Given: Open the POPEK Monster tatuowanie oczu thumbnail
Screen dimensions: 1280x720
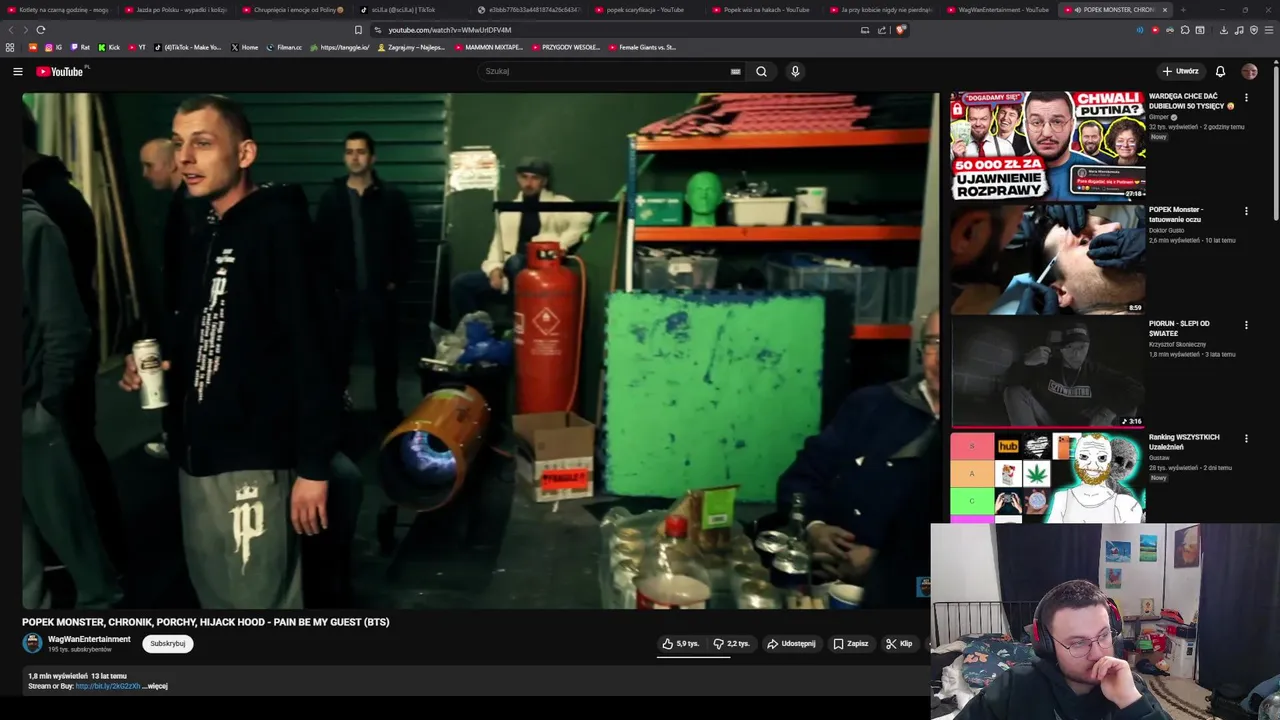Looking at the screenshot, I should coord(1047,259).
